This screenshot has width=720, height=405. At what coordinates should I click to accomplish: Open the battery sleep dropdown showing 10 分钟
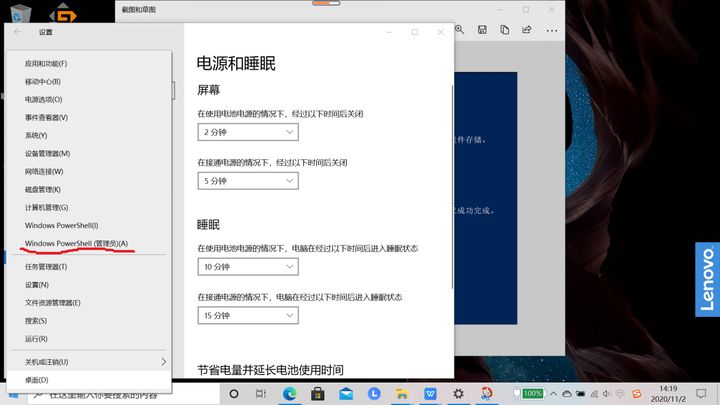tap(248, 267)
